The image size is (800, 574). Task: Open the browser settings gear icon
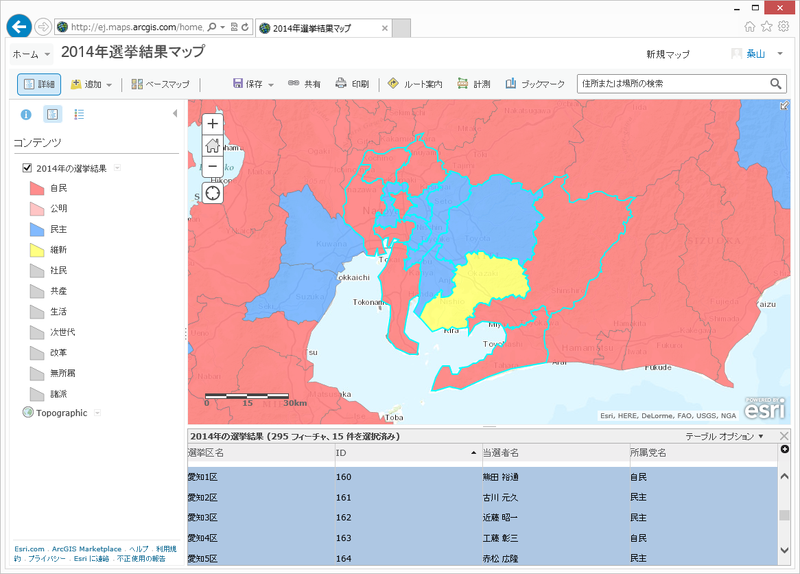(783, 27)
